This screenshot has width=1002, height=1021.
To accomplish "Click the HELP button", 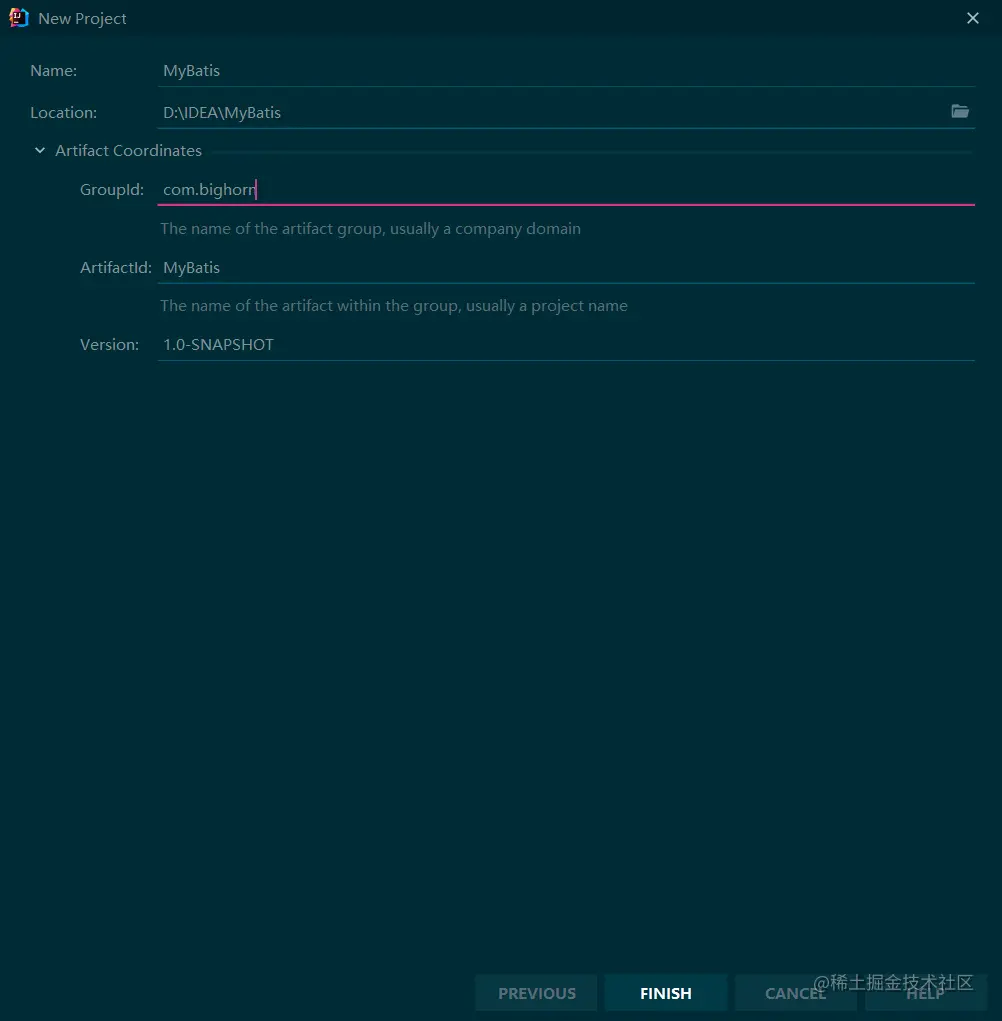I will click(x=925, y=993).
